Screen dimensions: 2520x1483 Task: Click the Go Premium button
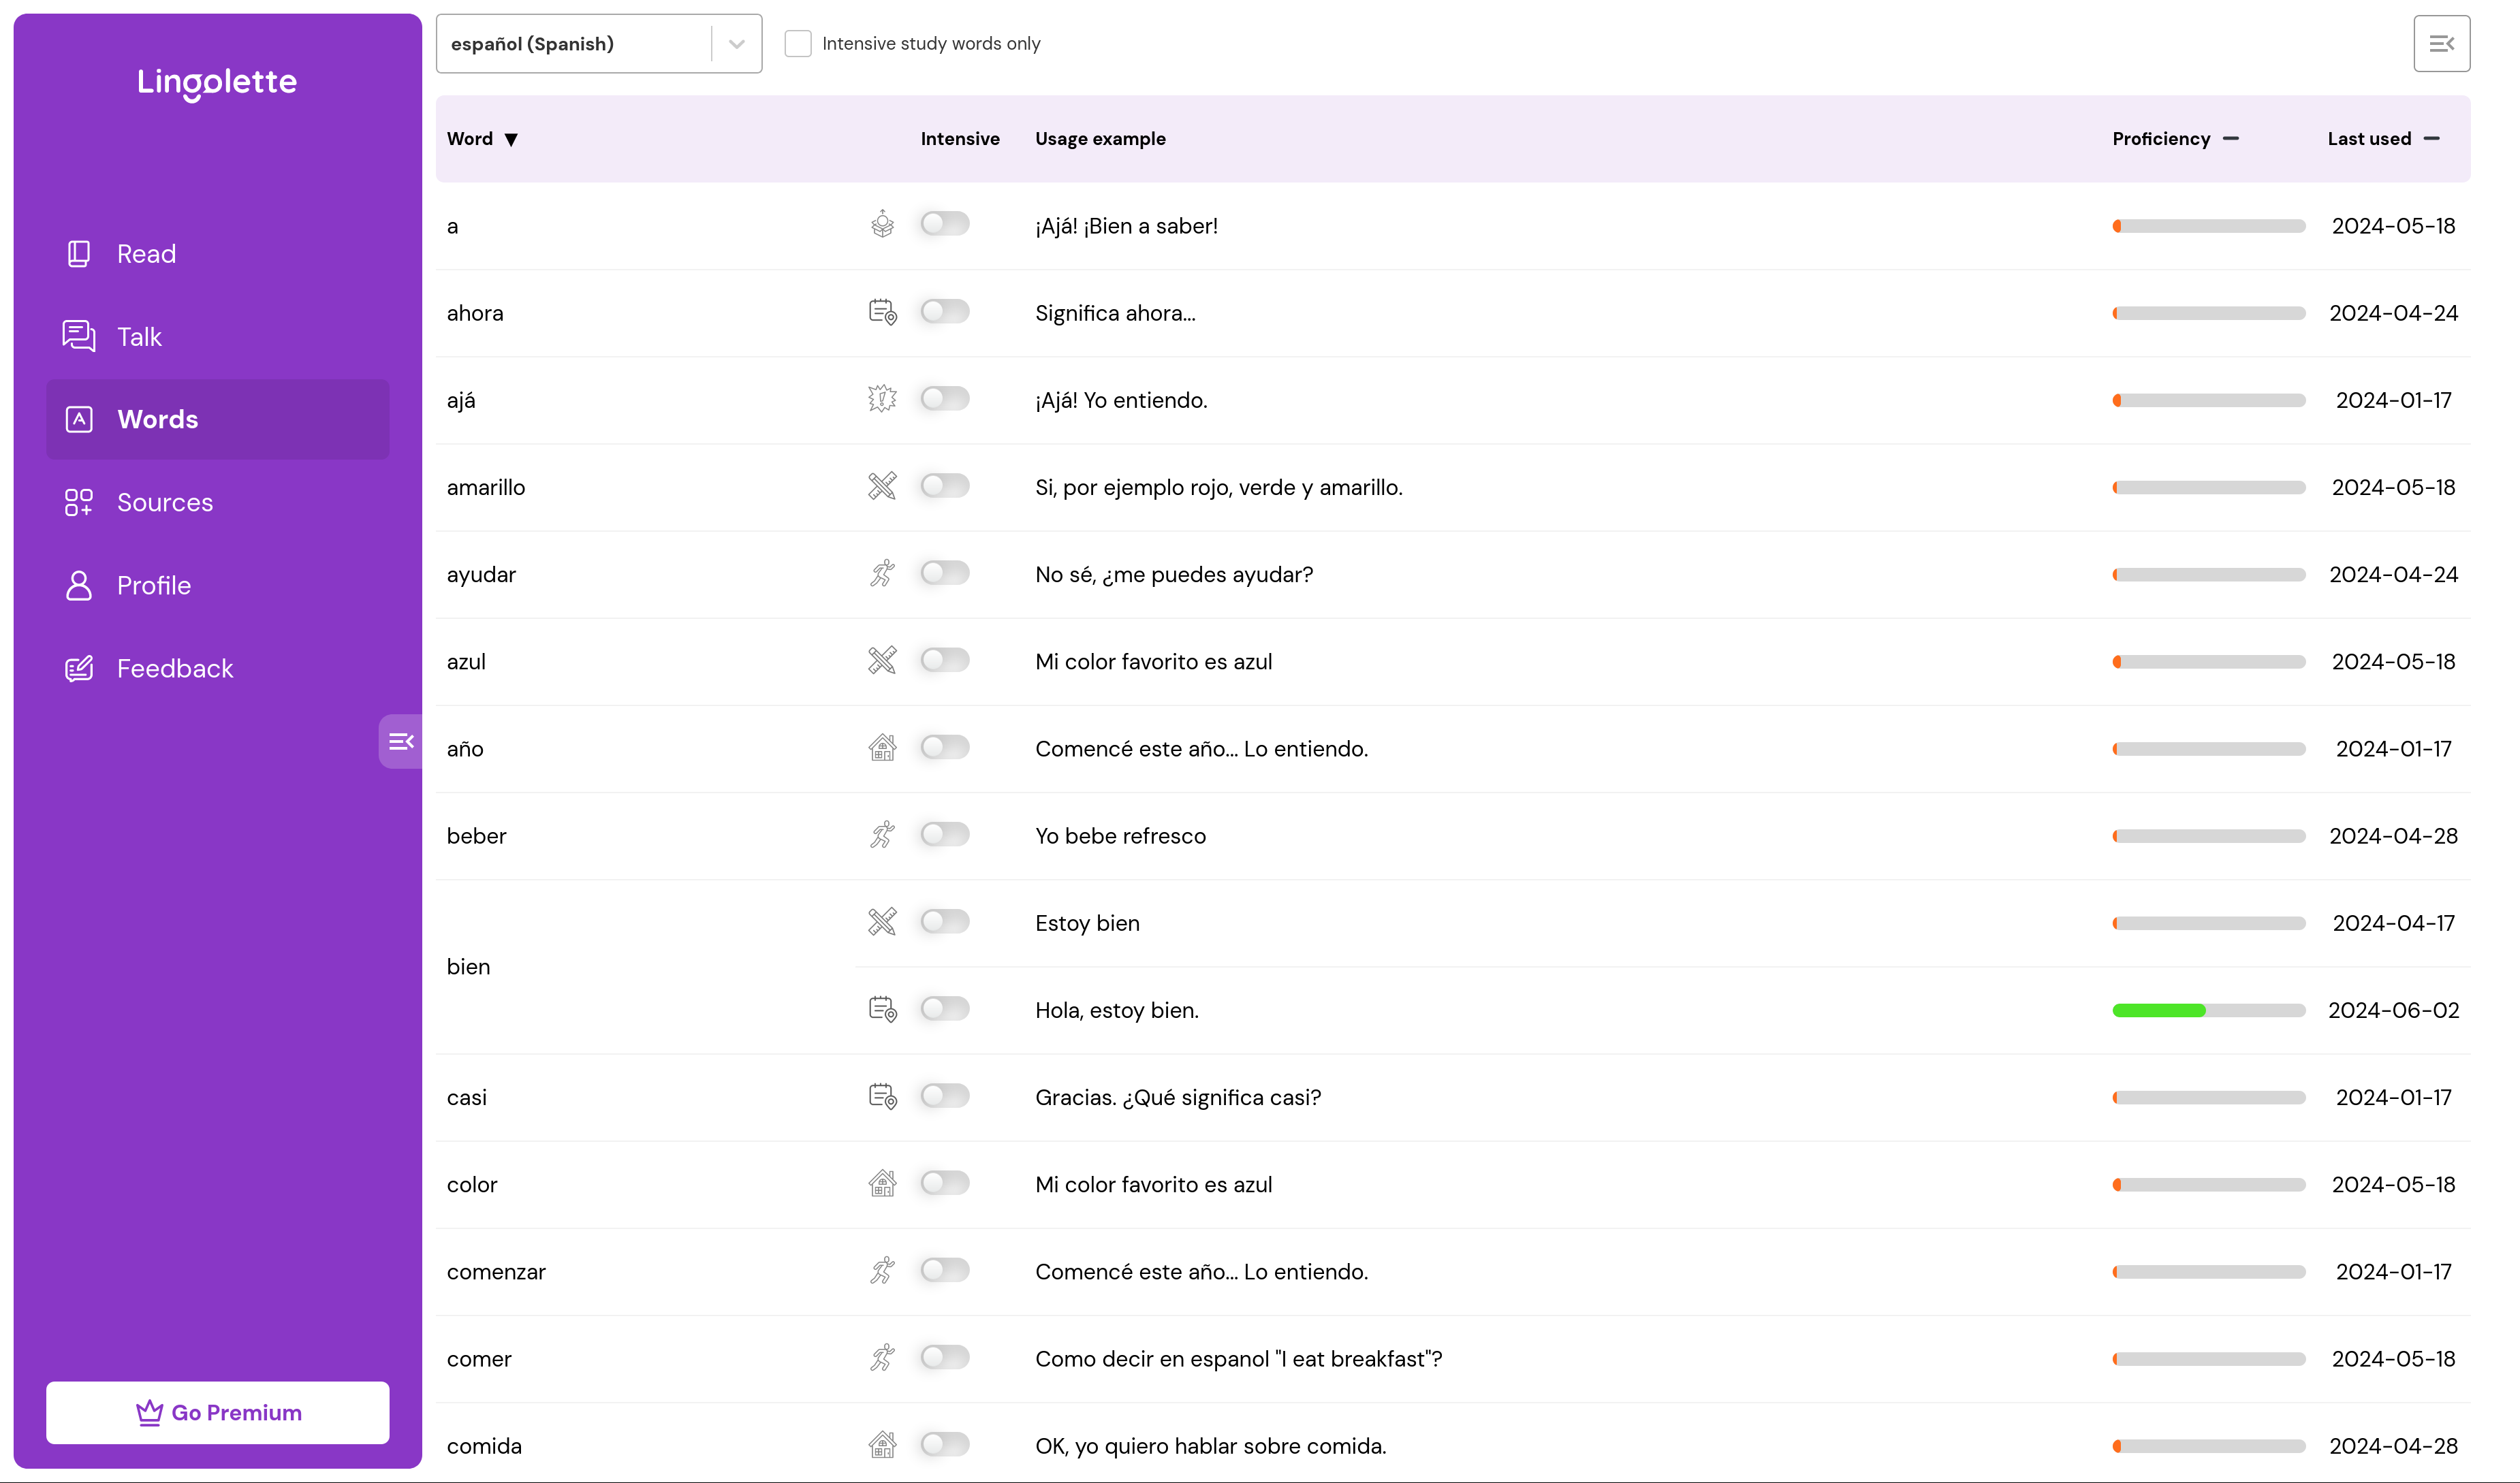pyautogui.click(x=217, y=1412)
